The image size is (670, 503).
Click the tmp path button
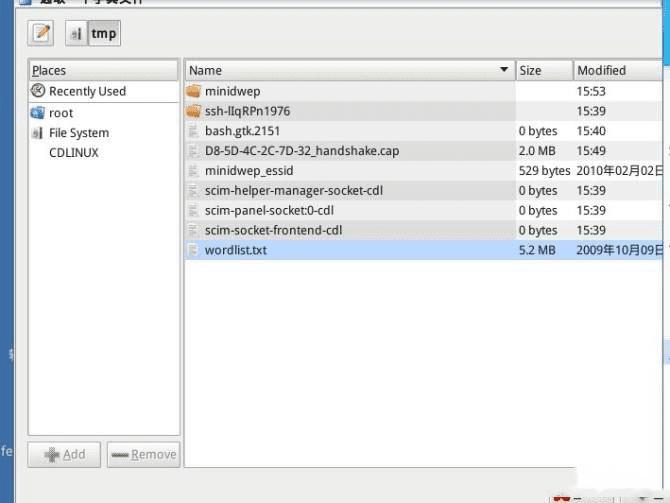point(104,33)
